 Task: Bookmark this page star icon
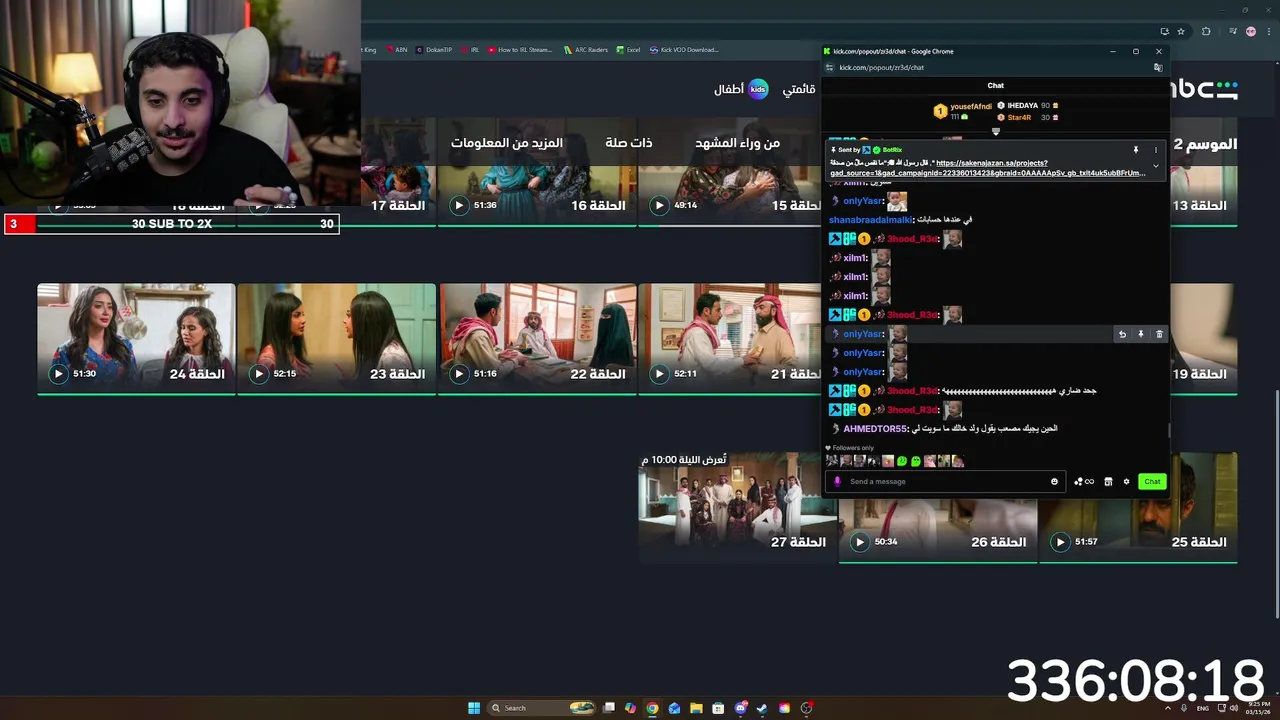pos(1181,31)
